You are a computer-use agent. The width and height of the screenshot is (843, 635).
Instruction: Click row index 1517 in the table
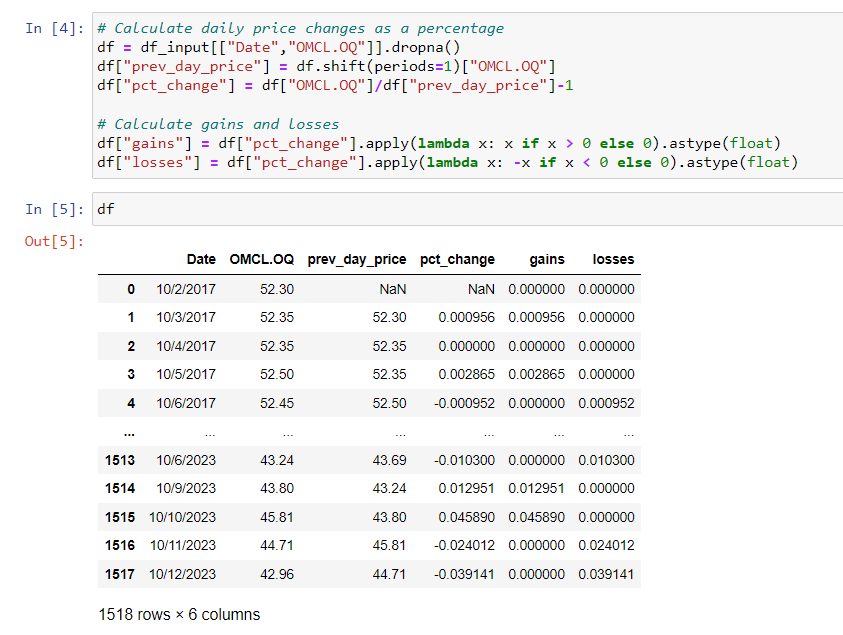tap(119, 574)
